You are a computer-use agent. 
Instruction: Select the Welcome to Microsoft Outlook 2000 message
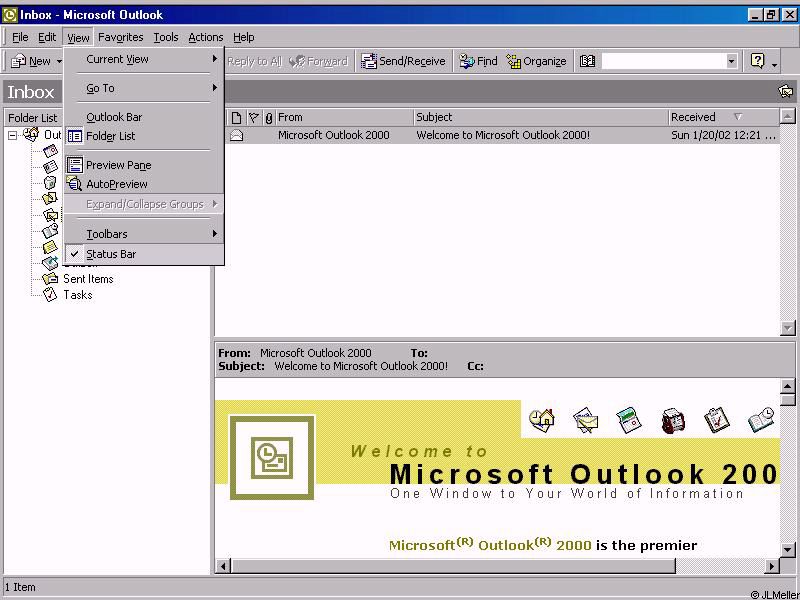pyautogui.click(x=503, y=135)
